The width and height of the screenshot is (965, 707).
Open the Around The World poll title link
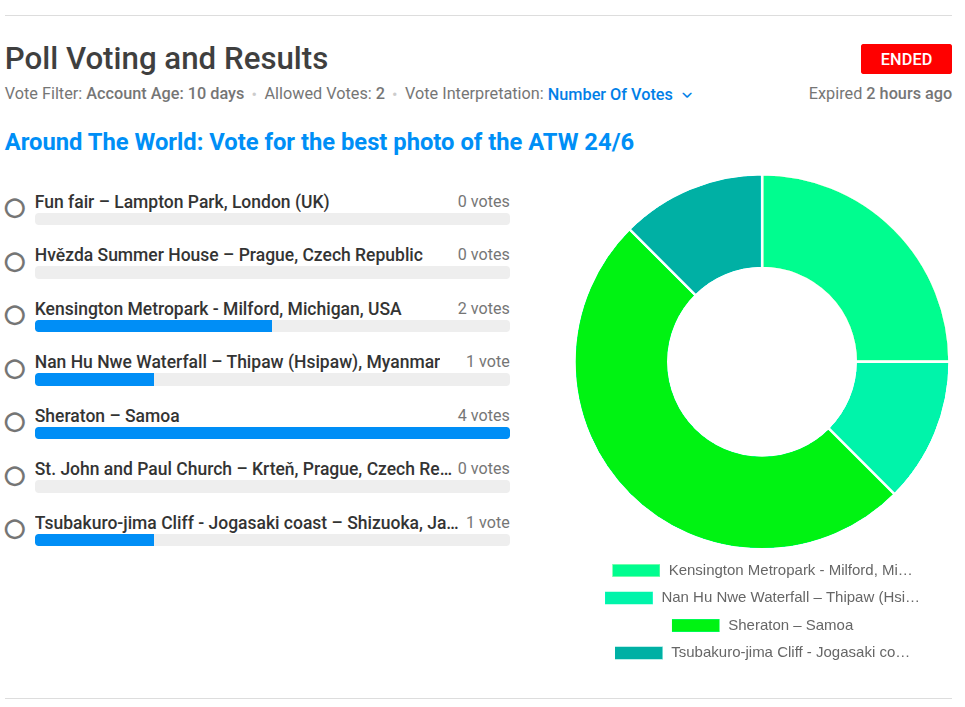pos(319,142)
